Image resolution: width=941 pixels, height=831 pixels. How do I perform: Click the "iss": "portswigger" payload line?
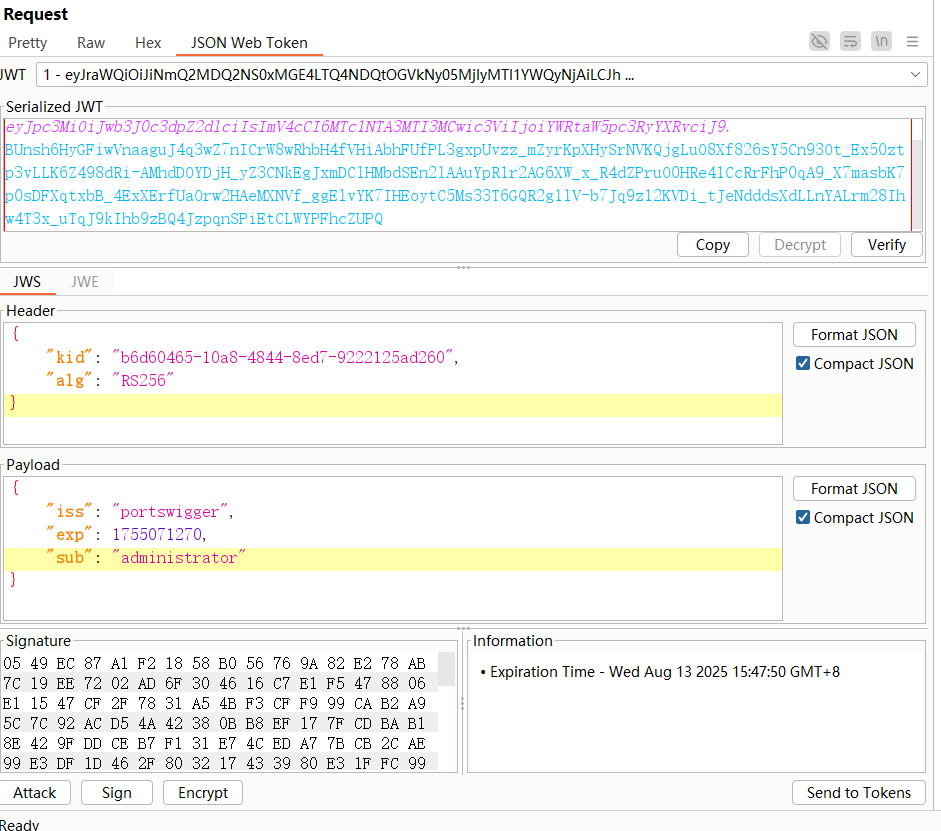(x=393, y=512)
